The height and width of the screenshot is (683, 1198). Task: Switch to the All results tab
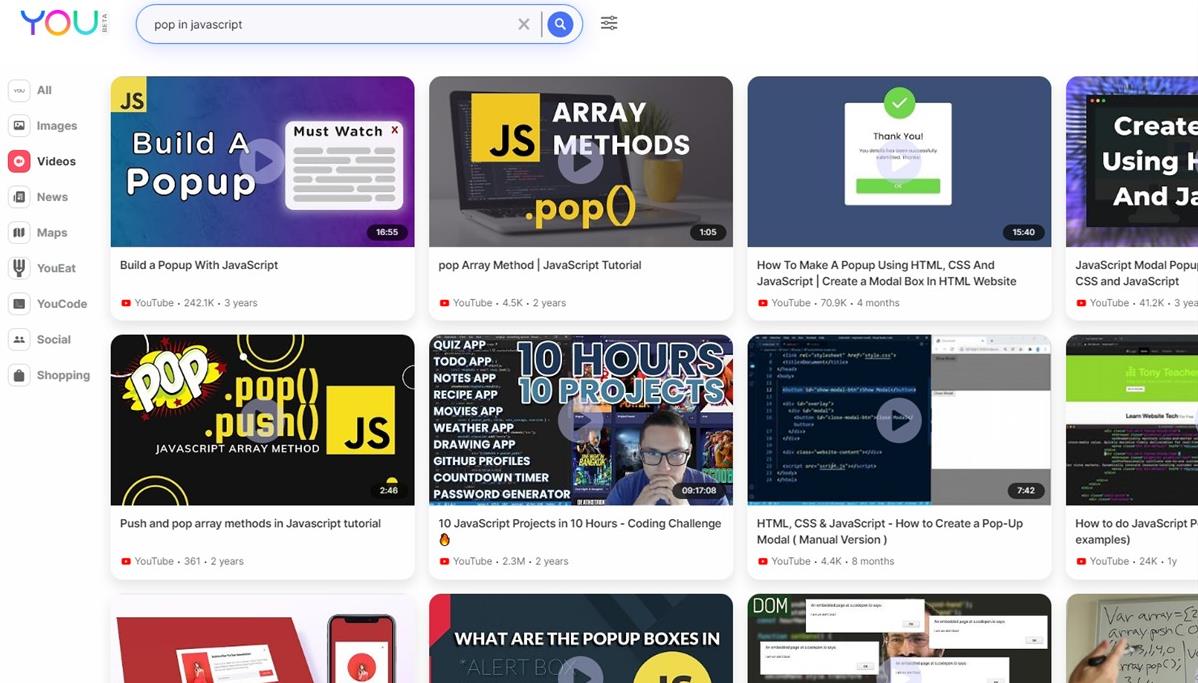tap(44, 90)
